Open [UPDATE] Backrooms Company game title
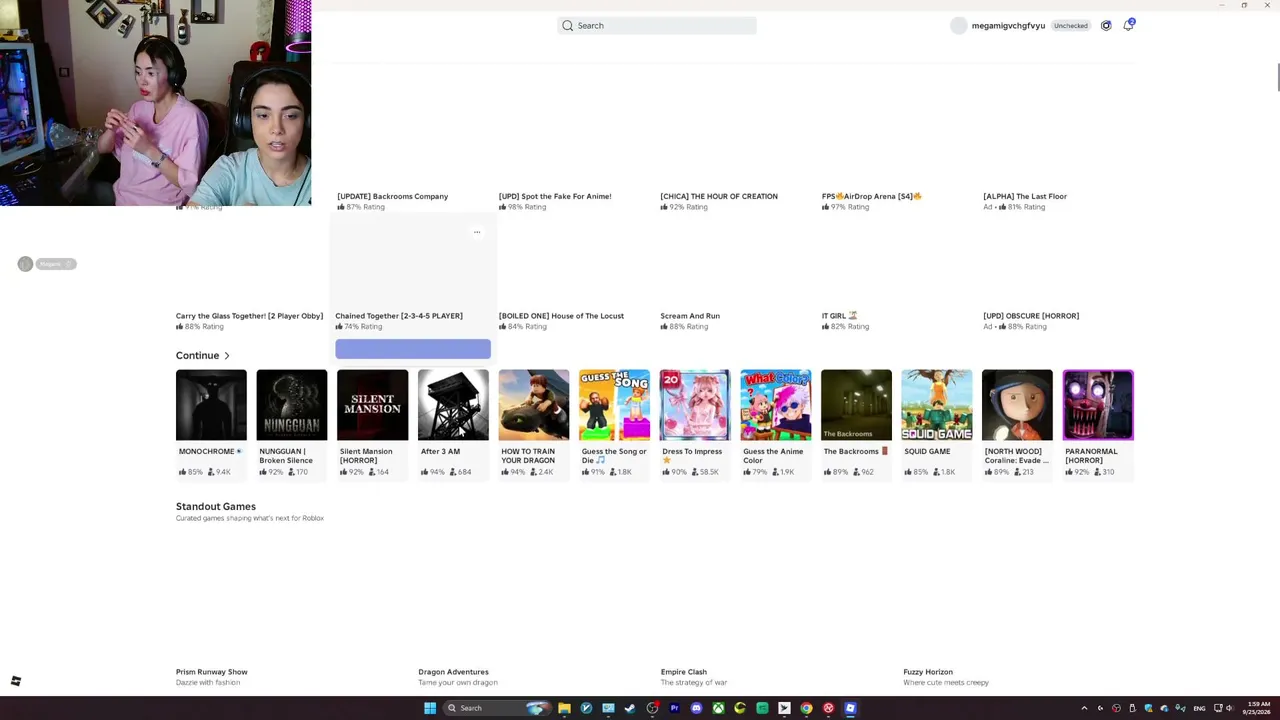 (x=392, y=196)
